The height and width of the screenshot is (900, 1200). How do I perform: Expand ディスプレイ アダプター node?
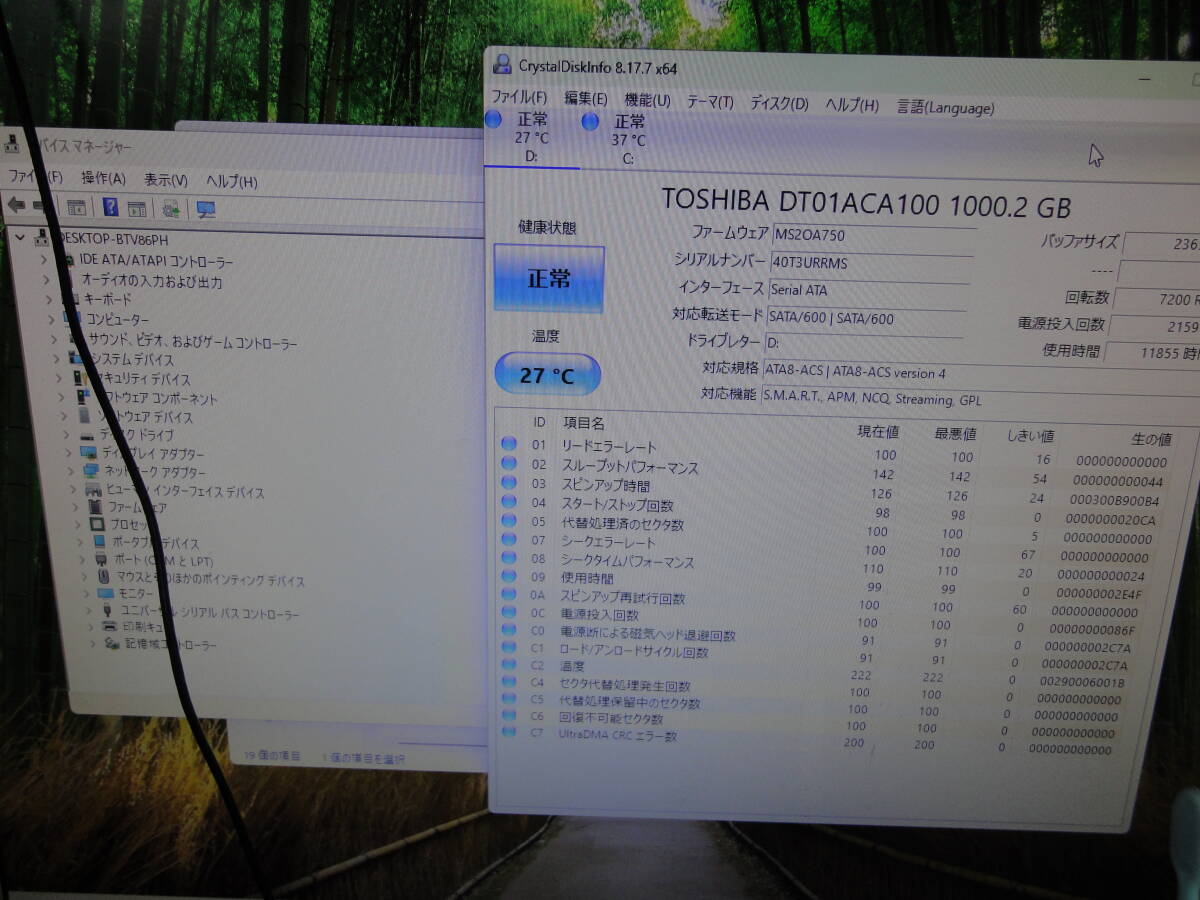(x=69, y=453)
